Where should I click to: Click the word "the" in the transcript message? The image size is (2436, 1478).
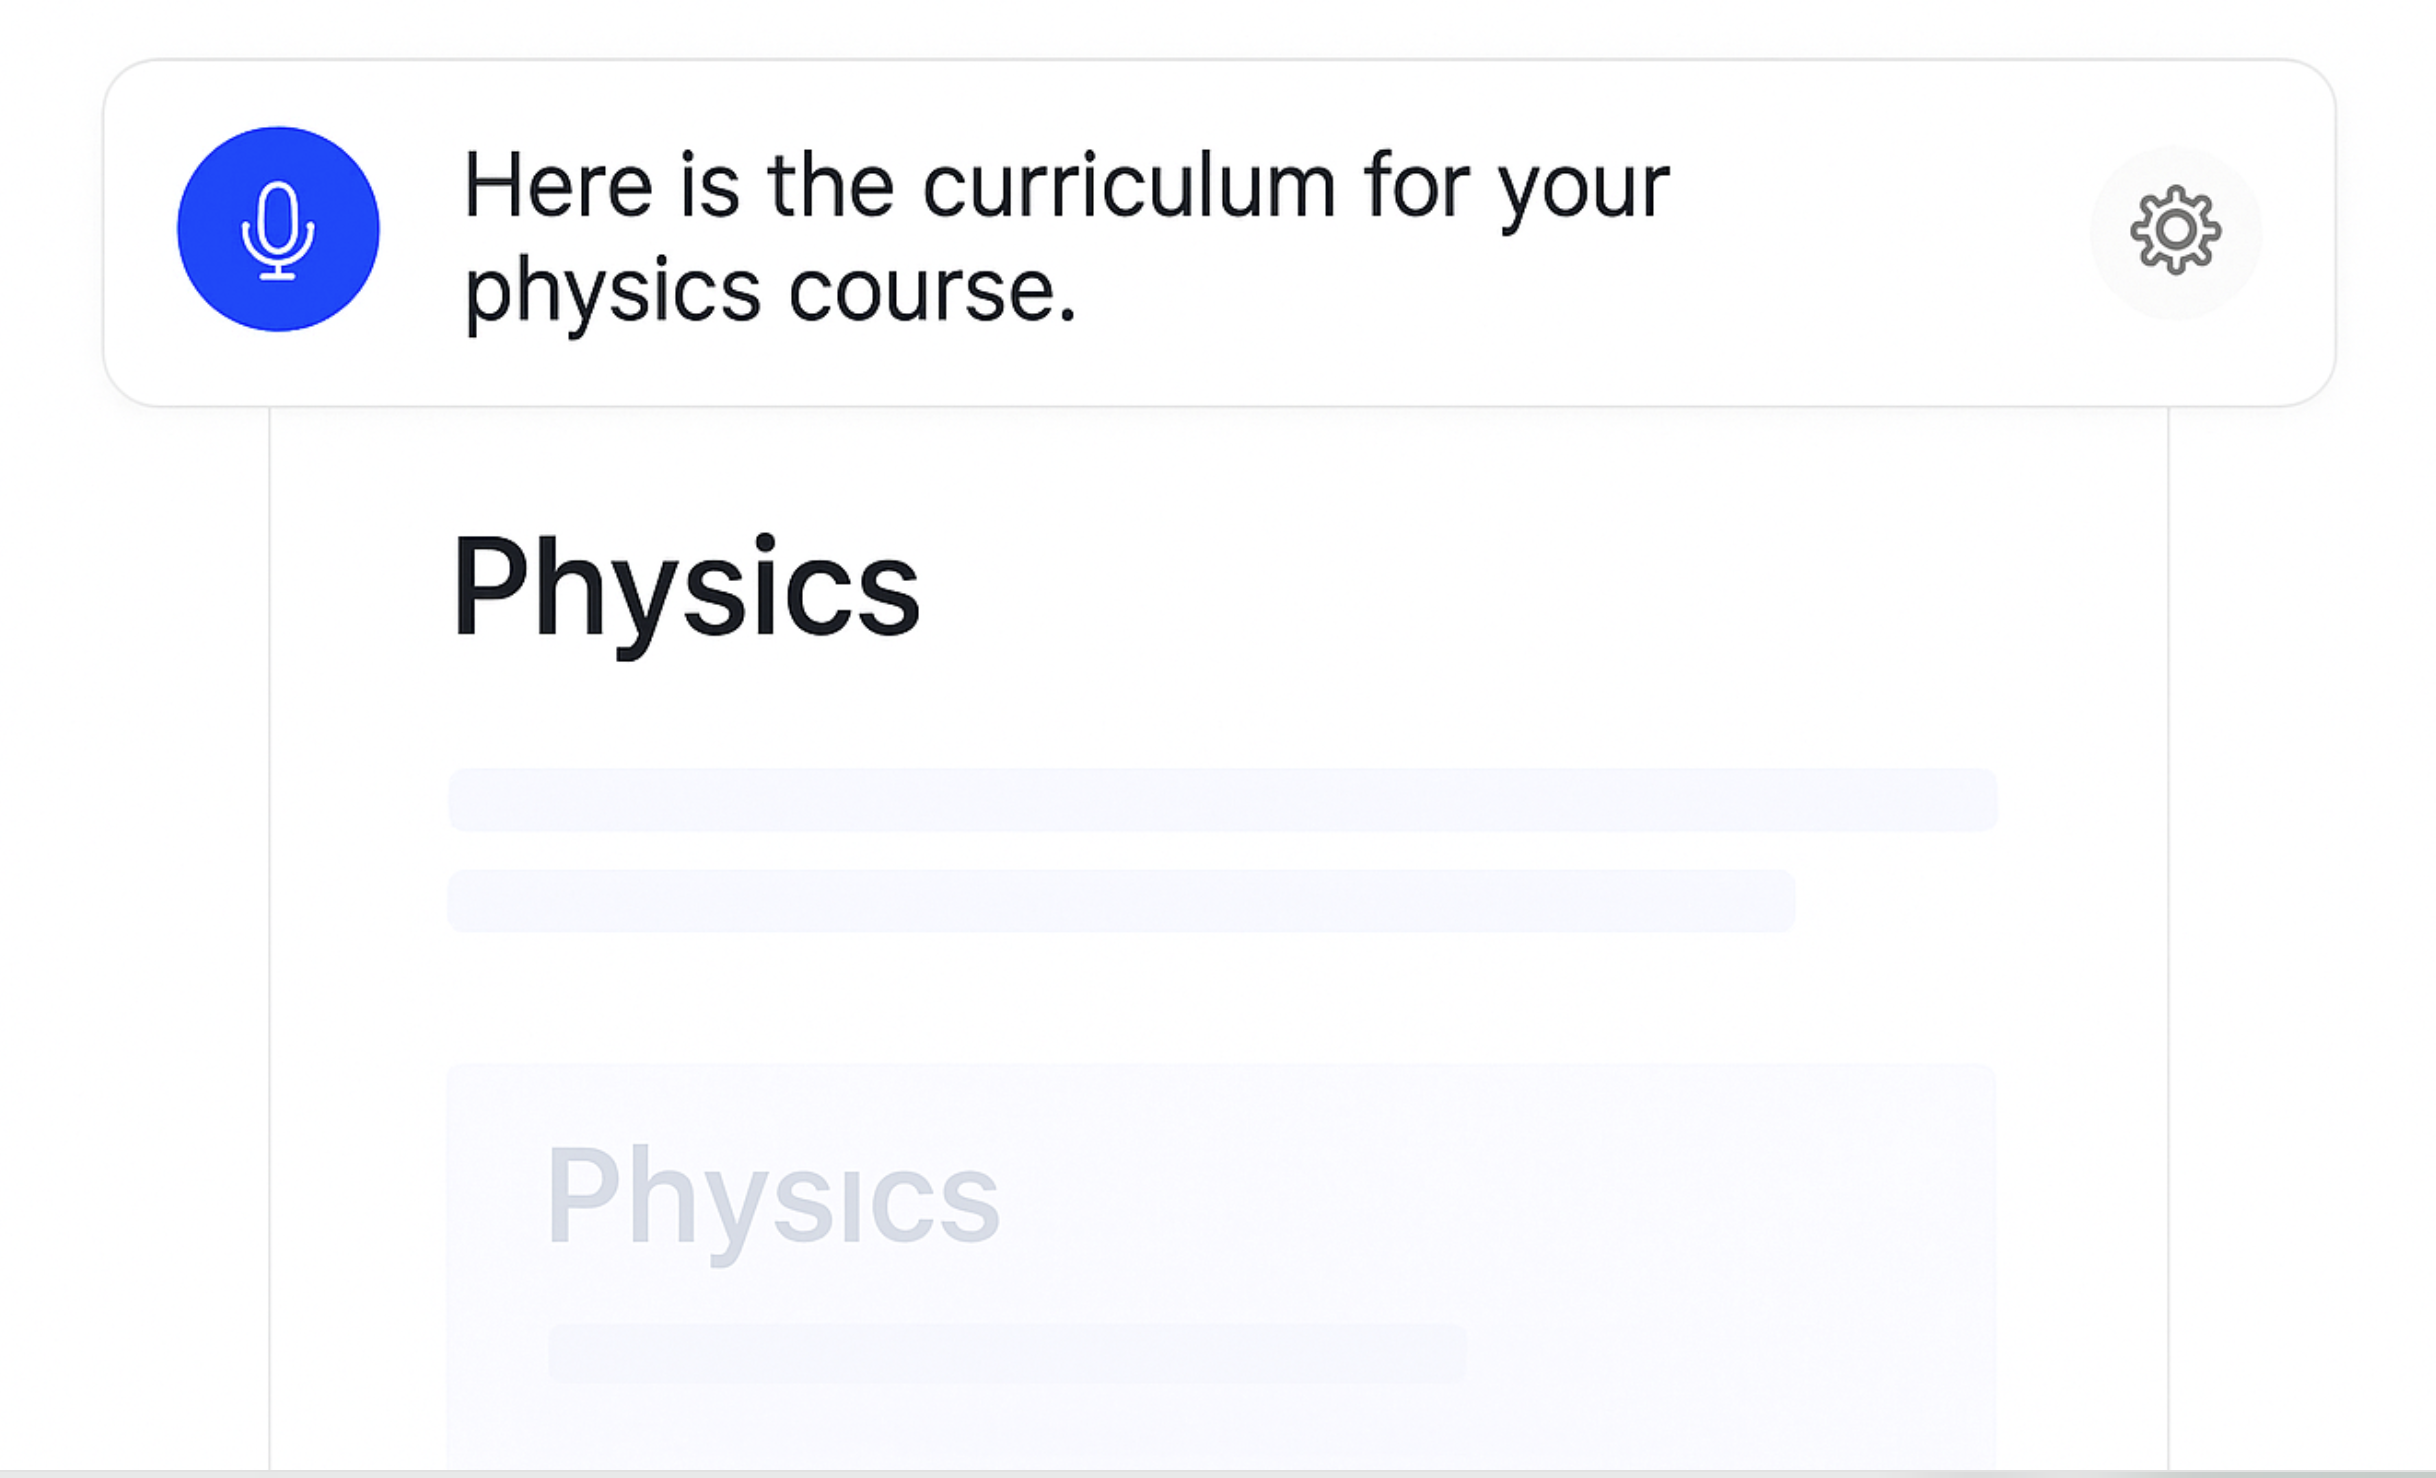coord(831,186)
